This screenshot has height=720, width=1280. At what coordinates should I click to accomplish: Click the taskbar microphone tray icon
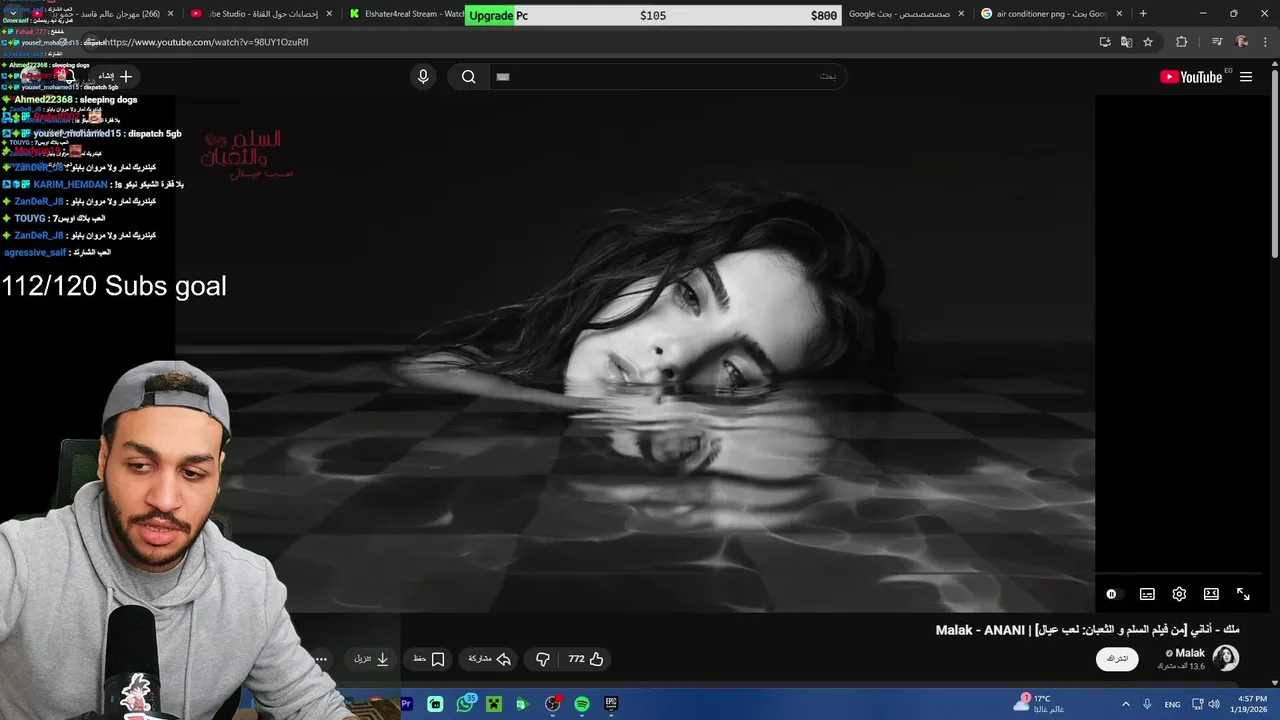tap(1147, 704)
